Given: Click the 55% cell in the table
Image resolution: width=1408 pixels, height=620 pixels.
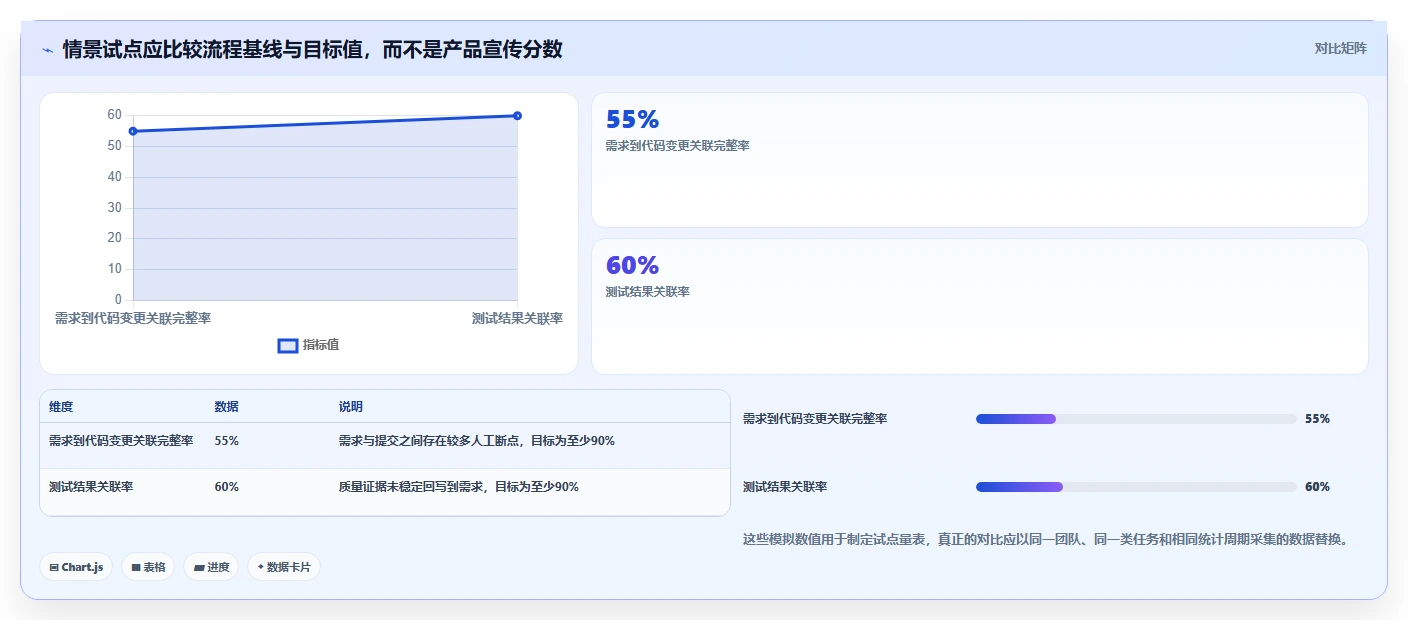Looking at the screenshot, I should pos(226,441).
